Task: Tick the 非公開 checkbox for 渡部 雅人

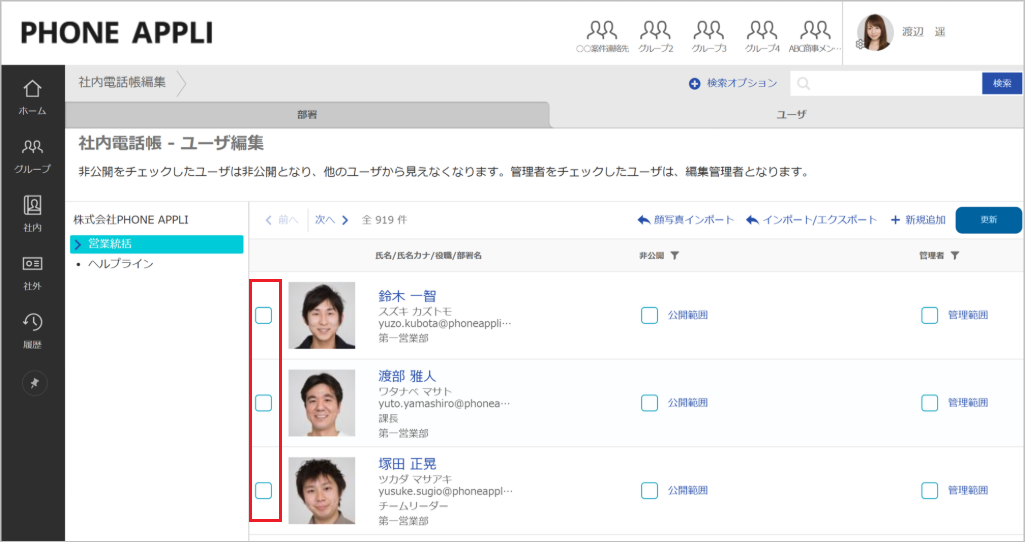Action: 649,403
